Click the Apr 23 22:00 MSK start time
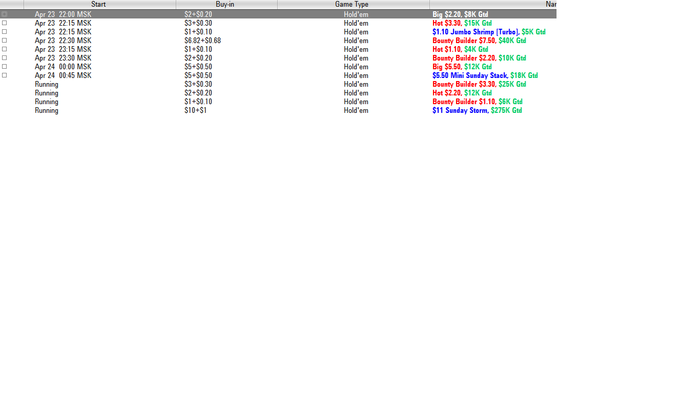The width and height of the screenshot is (700, 394). [63, 14]
